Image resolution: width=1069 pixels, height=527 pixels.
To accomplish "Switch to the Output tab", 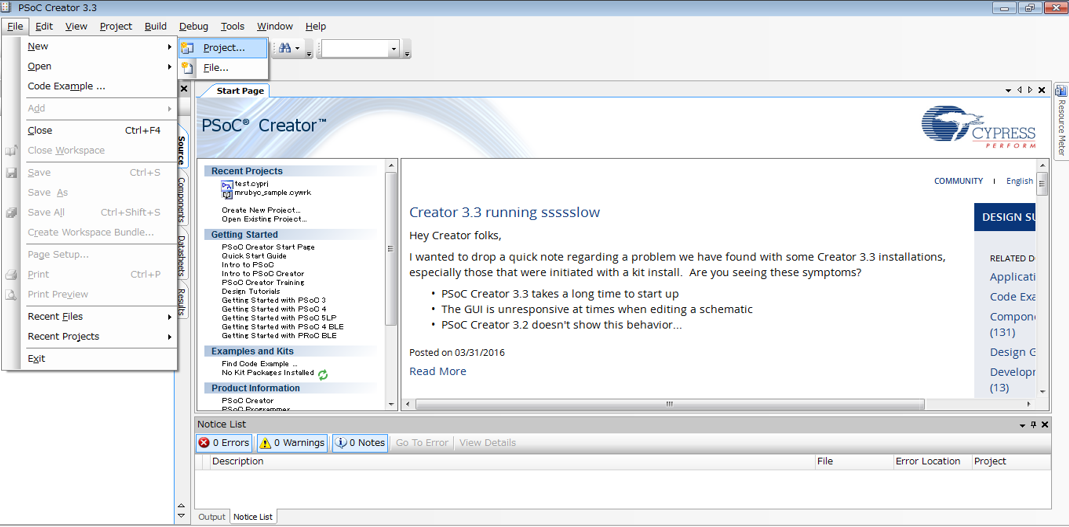I will tap(211, 517).
